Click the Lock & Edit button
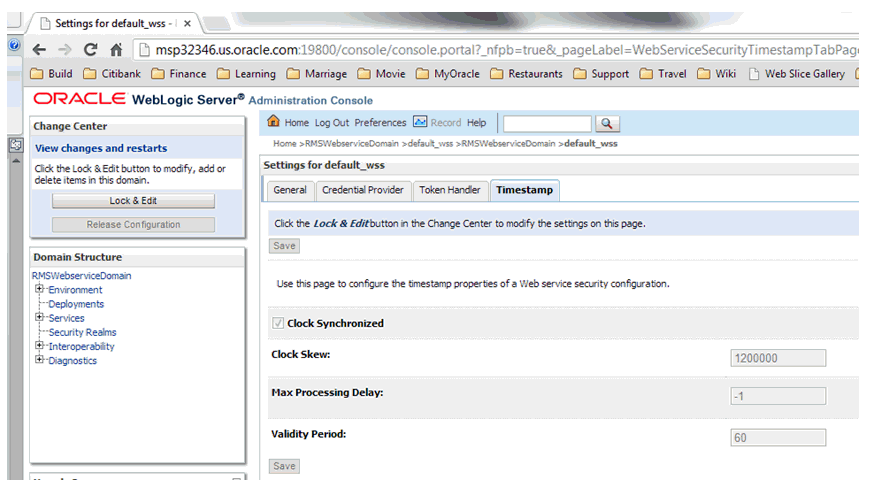 click(x=133, y=201)
